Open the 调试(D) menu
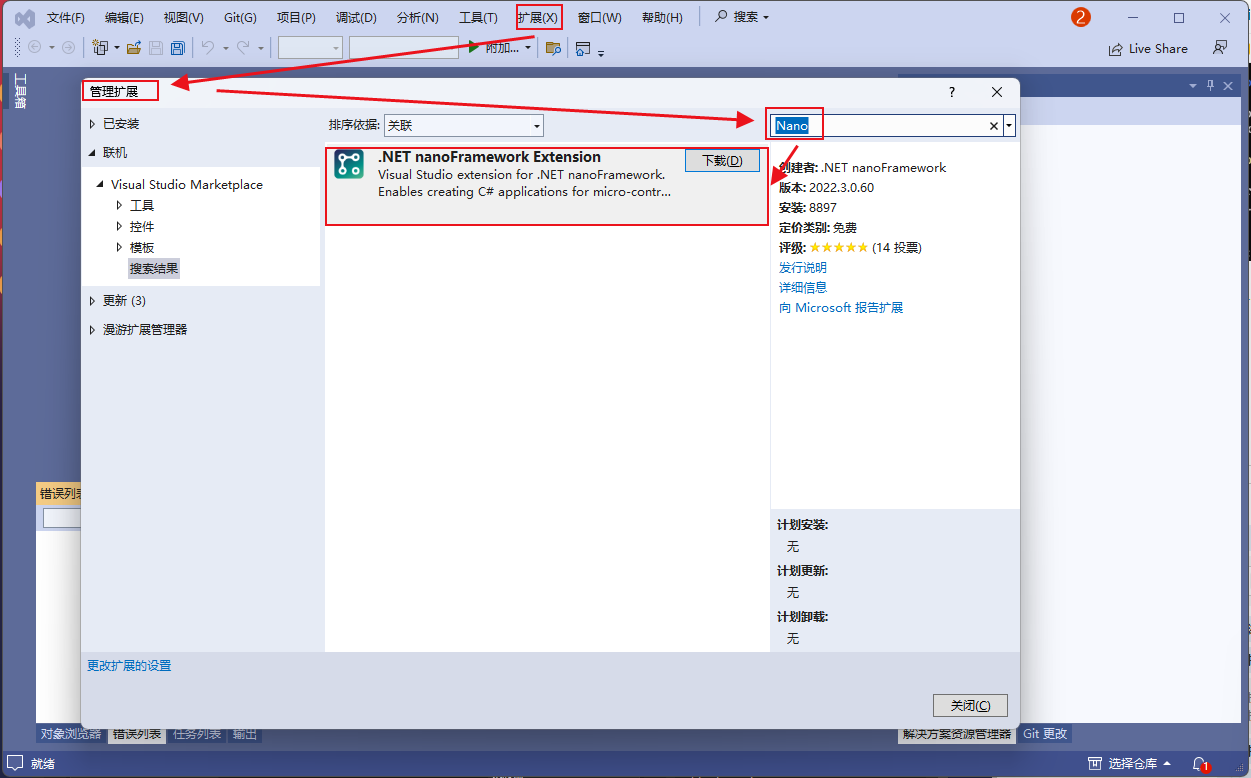The height and width of the screenshot is (778, 1251). (x=356, y=18)
